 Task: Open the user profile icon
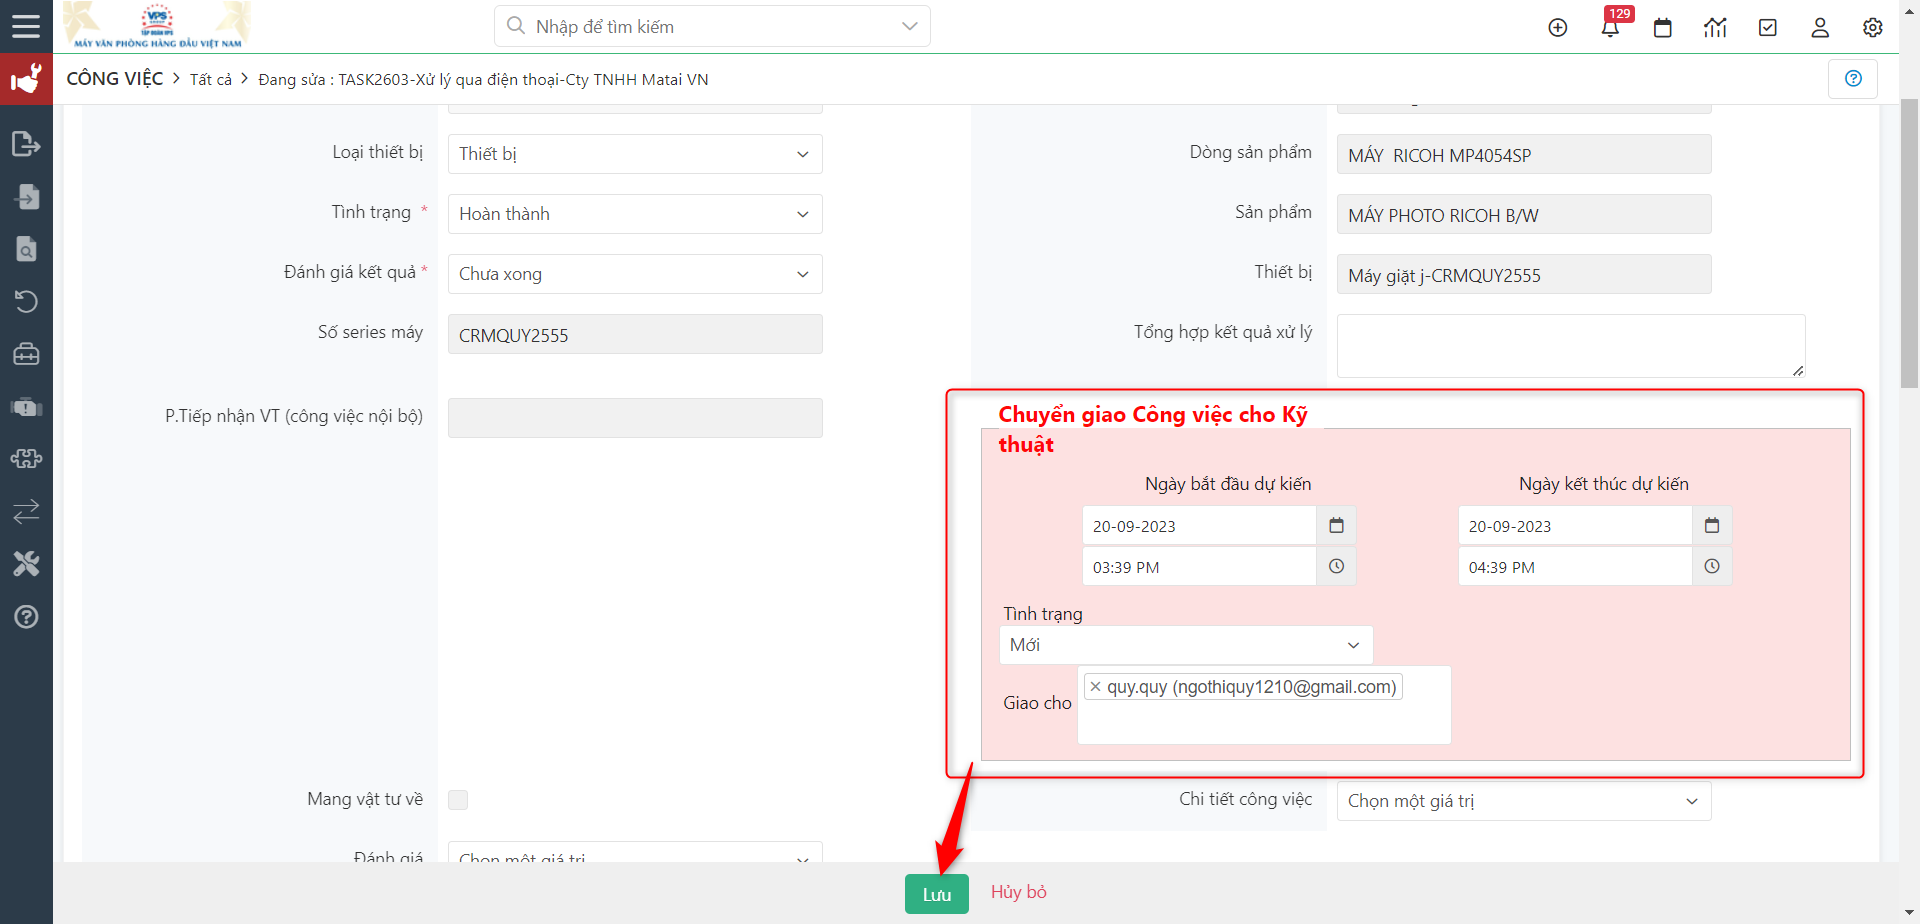[x=1820, y=28]
